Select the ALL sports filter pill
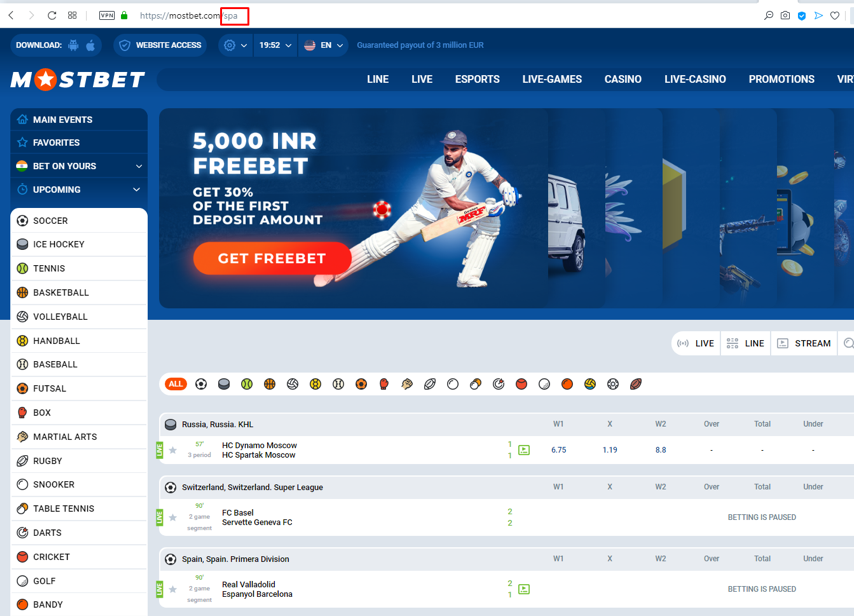Screen dimensions: 854x616 tap(175, 384)
